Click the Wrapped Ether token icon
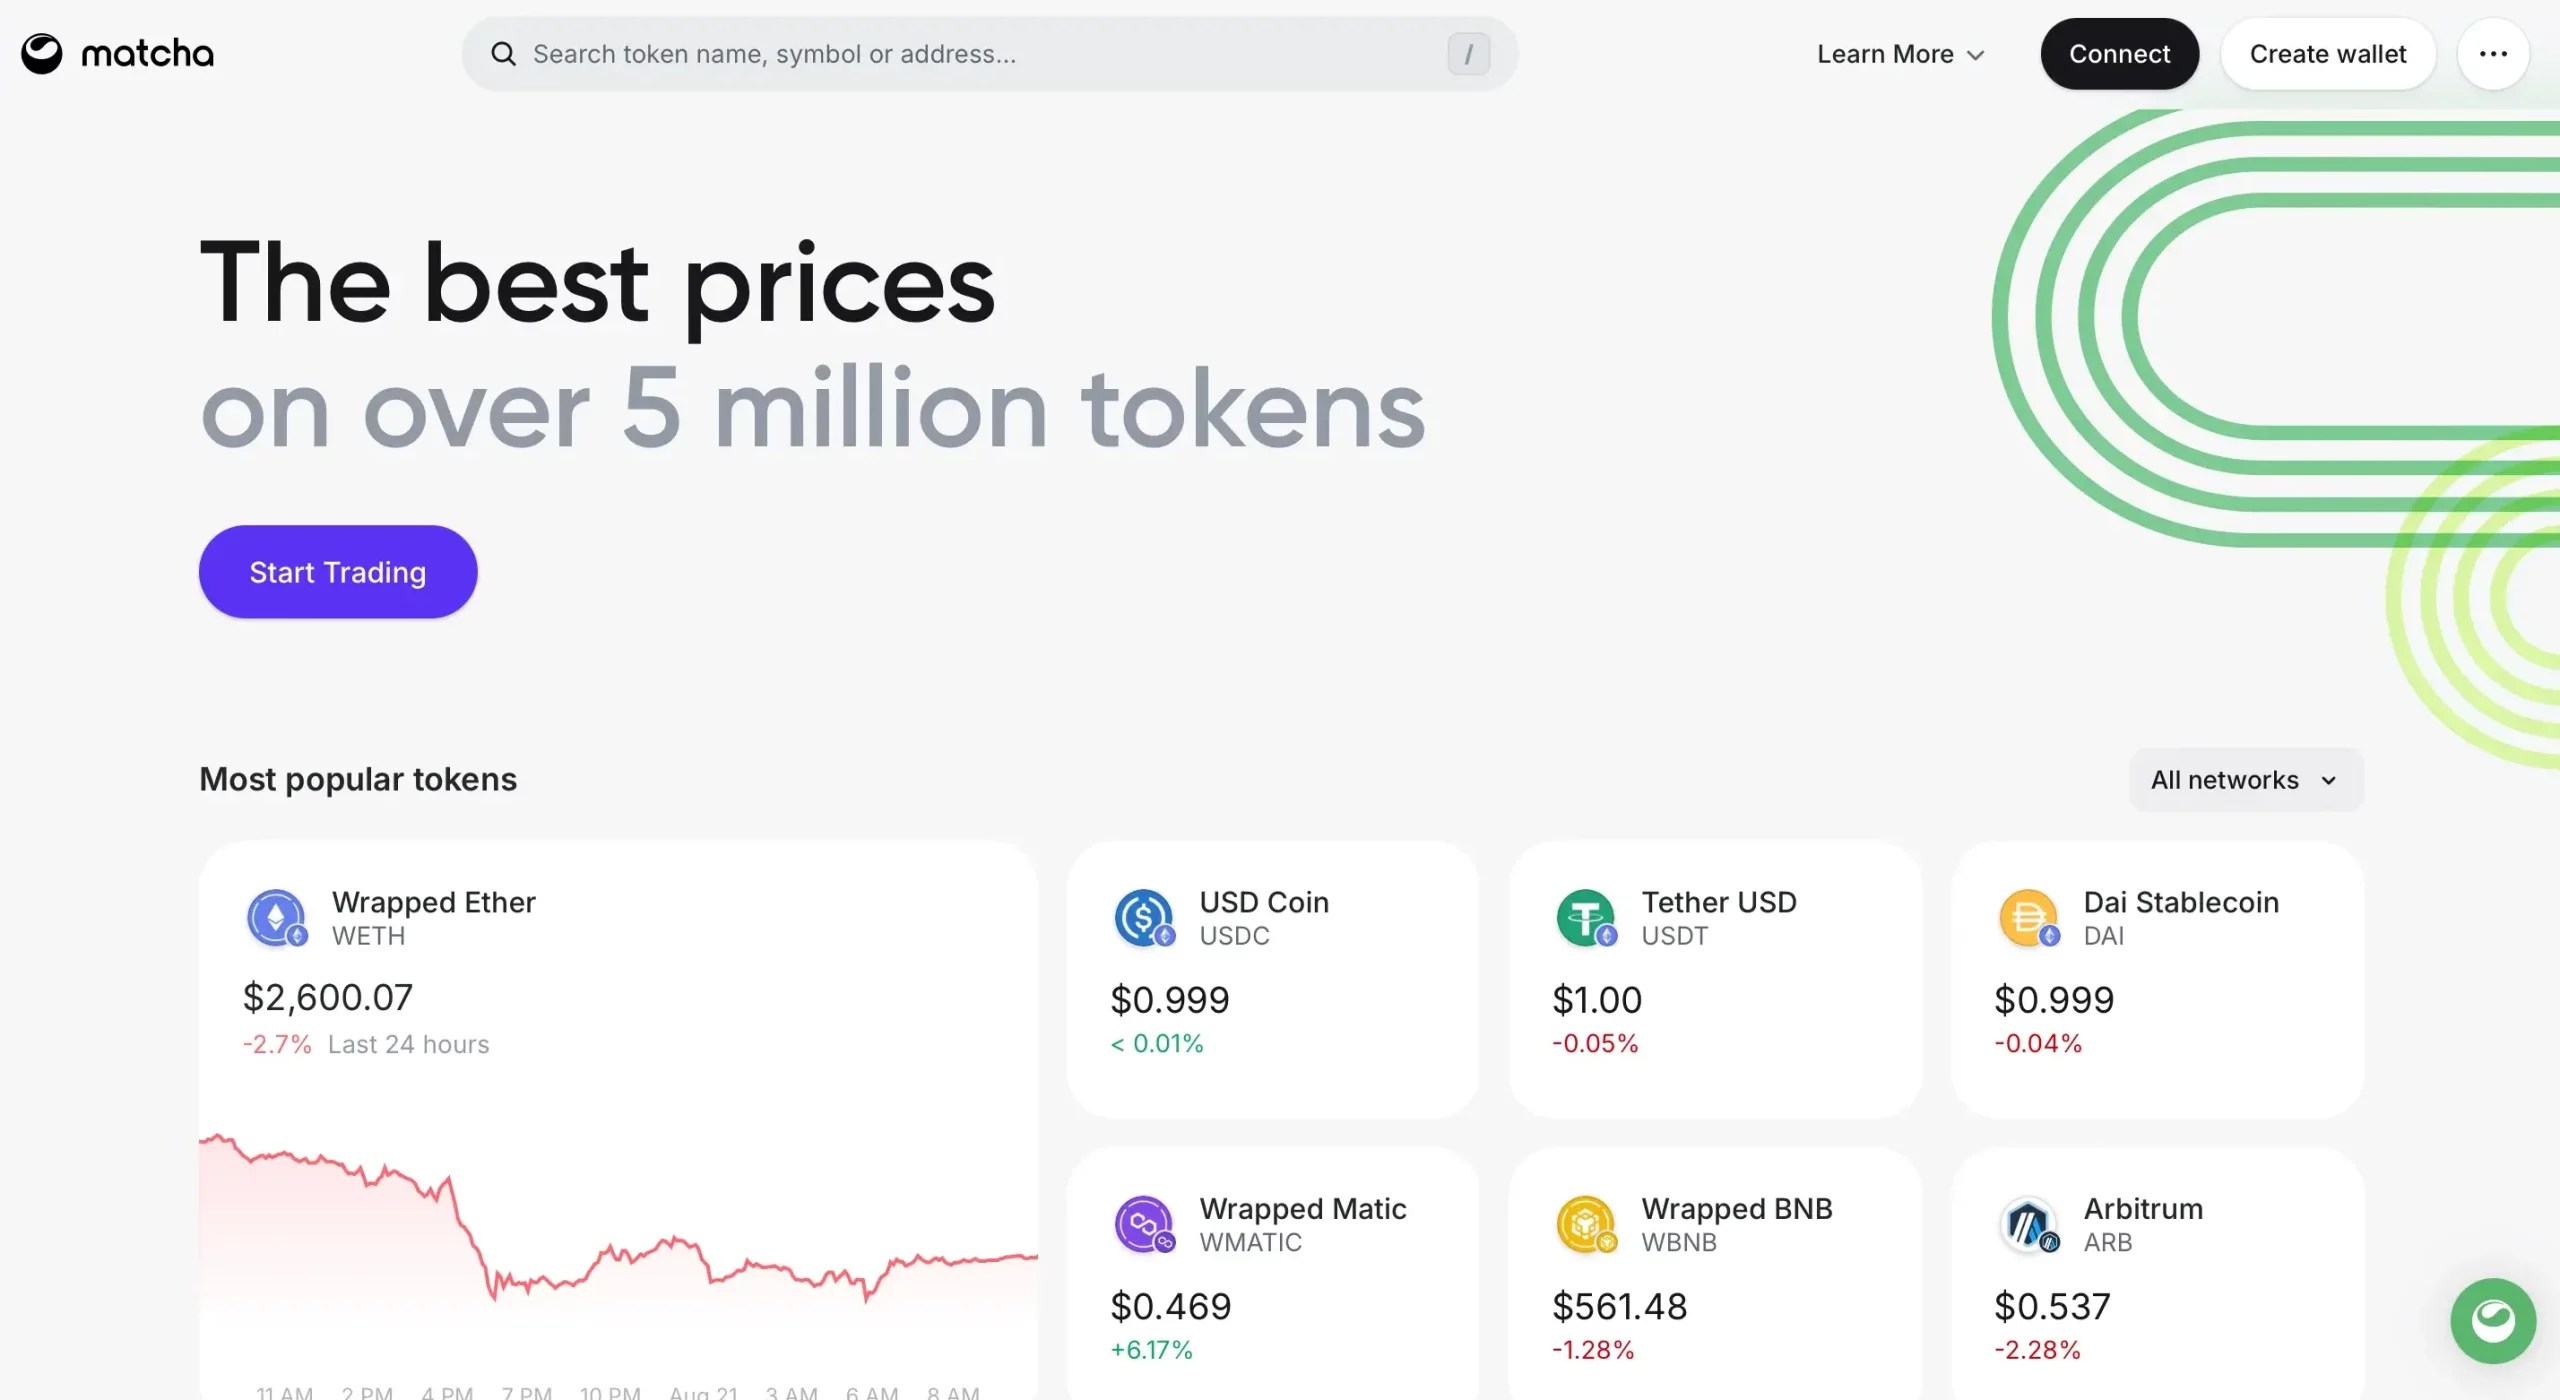Viewport: 2560px width, 1400px height. coord(276,917)
